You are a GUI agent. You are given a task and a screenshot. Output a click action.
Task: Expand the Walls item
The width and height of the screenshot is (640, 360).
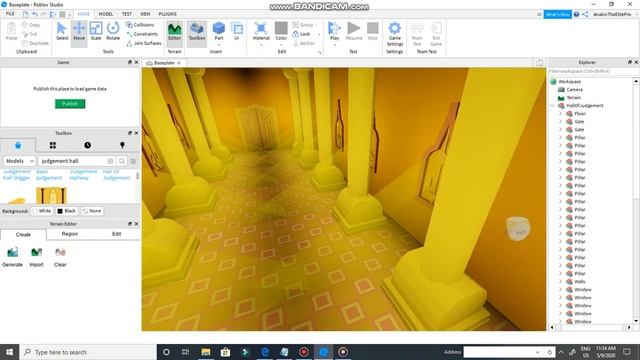[x=560, y=282]
